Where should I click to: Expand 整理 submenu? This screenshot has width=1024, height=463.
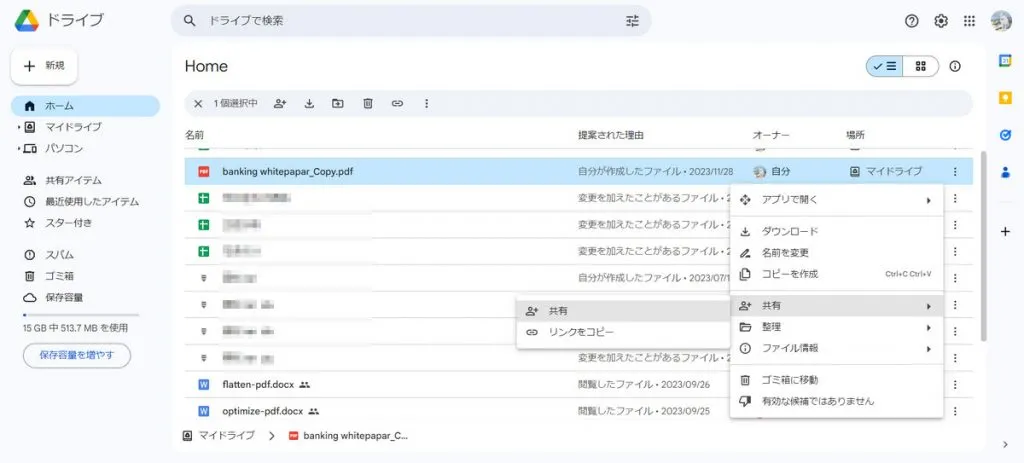pos(928,327)
